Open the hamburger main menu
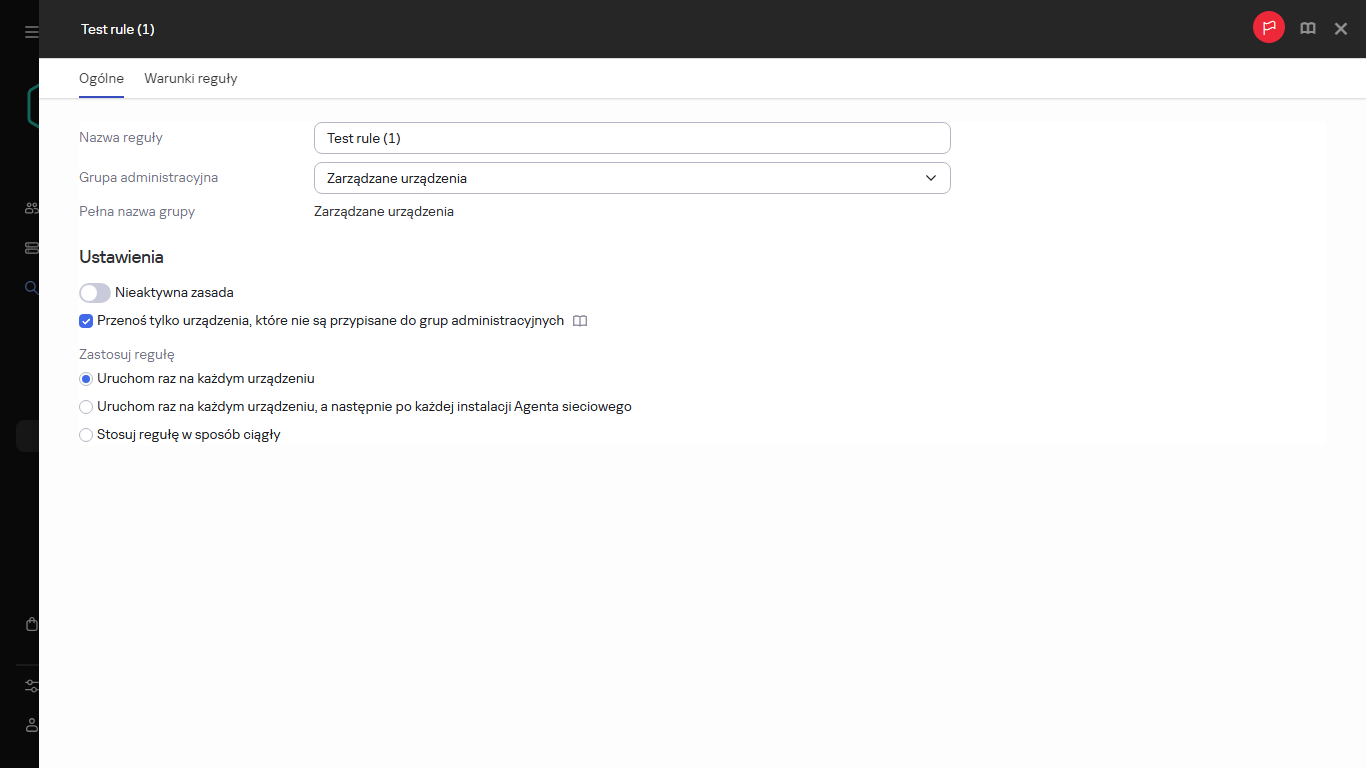This screenshot has width=1366, height=768. click(31, 32)
